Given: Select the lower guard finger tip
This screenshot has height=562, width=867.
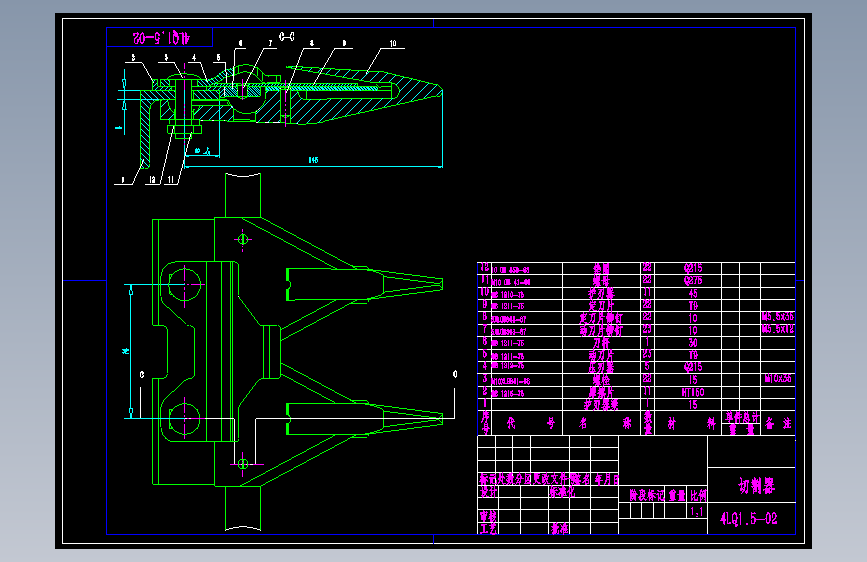Looking at the screenshot, I should click(x=440, y=419).
